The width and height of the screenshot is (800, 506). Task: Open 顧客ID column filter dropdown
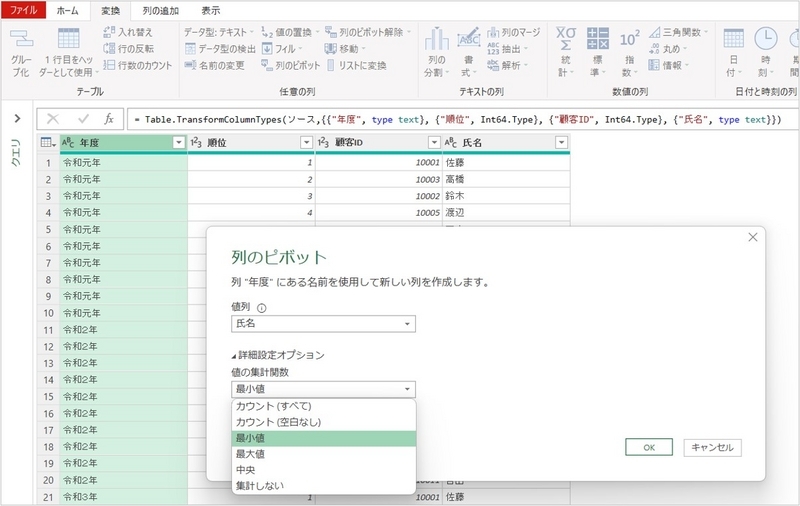point(434,143)
